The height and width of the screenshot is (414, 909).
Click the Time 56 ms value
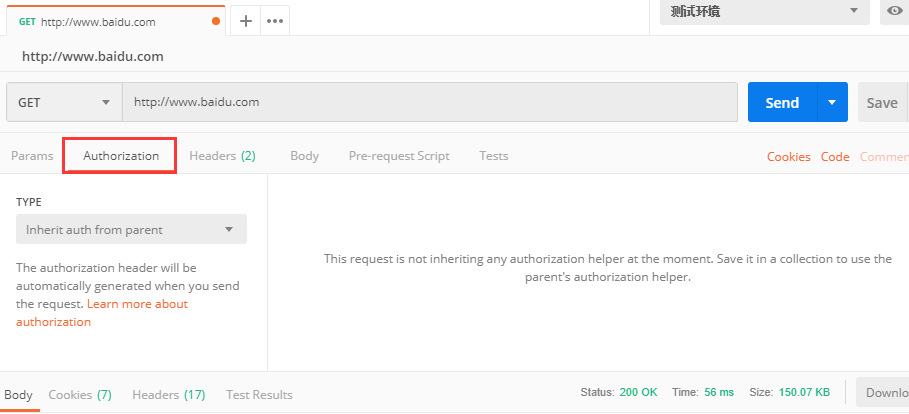(x=719, y=392)
